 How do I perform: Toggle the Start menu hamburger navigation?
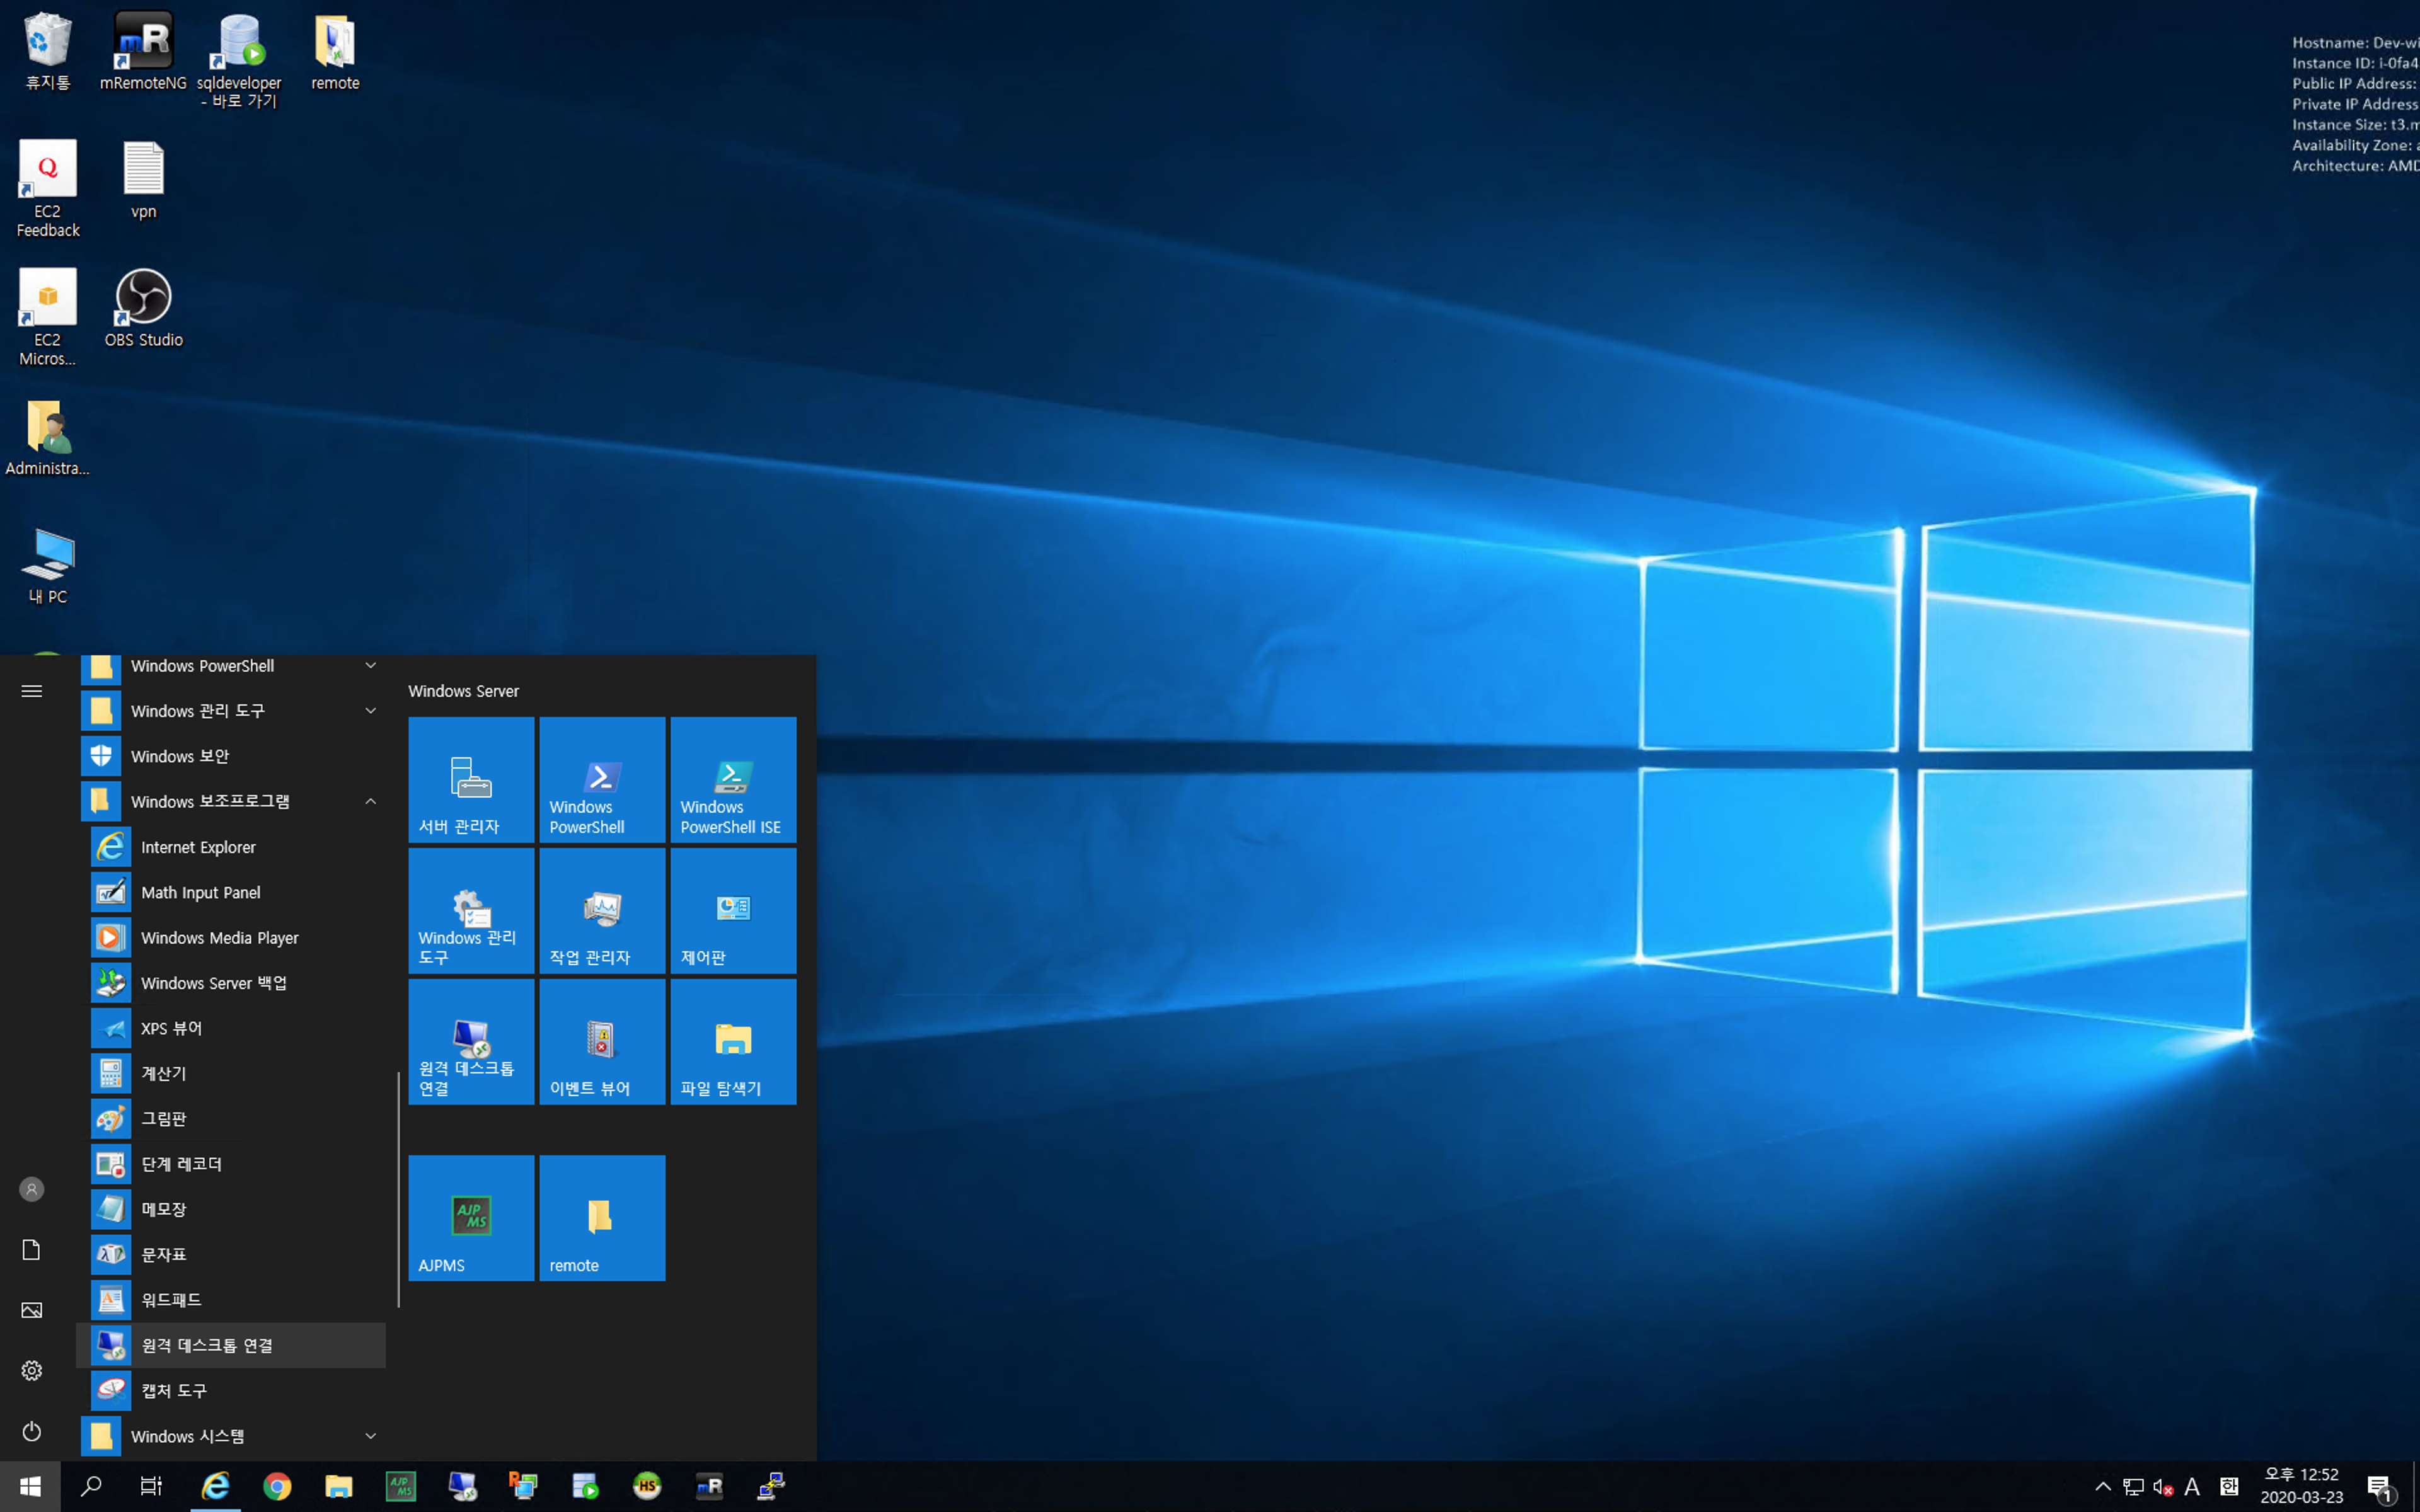point(32,691)
